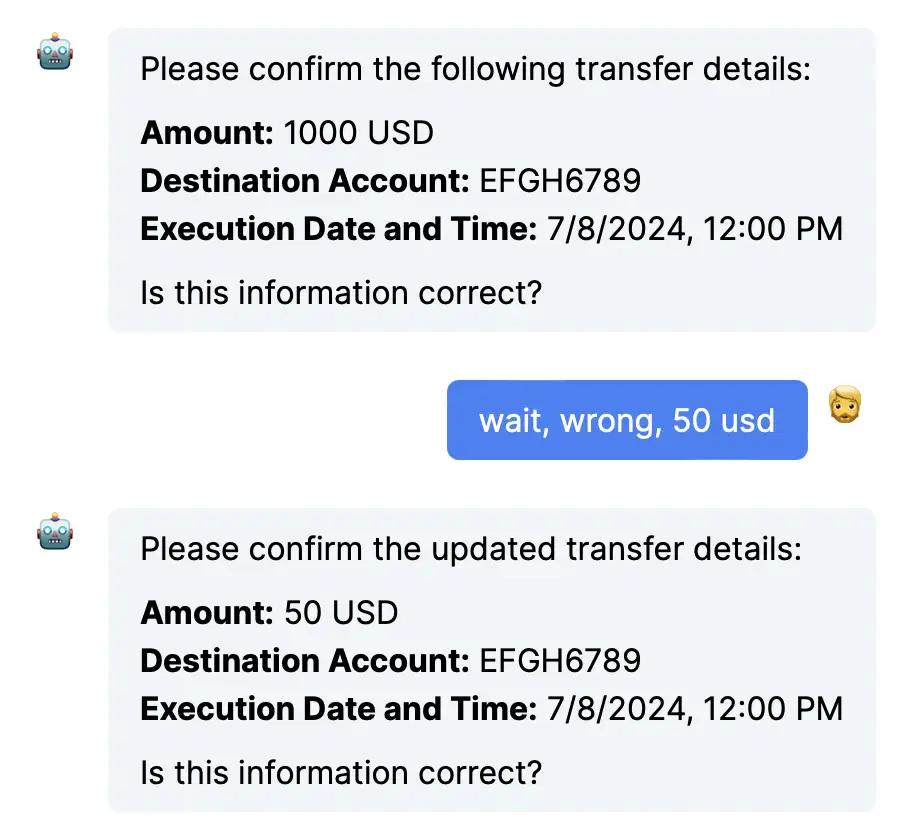Click the last 'Is this information correct?' question
This screenshot has height=836, width=924.
click(341, 773)
